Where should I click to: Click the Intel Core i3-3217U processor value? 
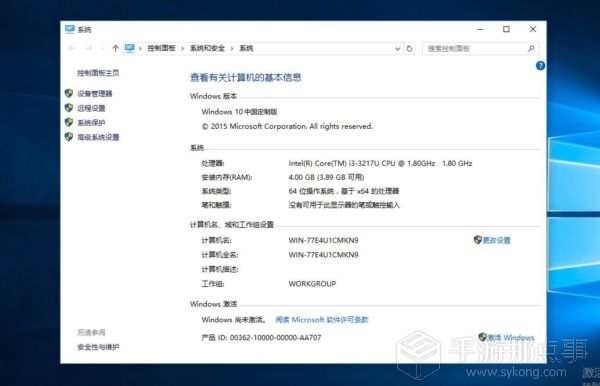coord(380,163)
